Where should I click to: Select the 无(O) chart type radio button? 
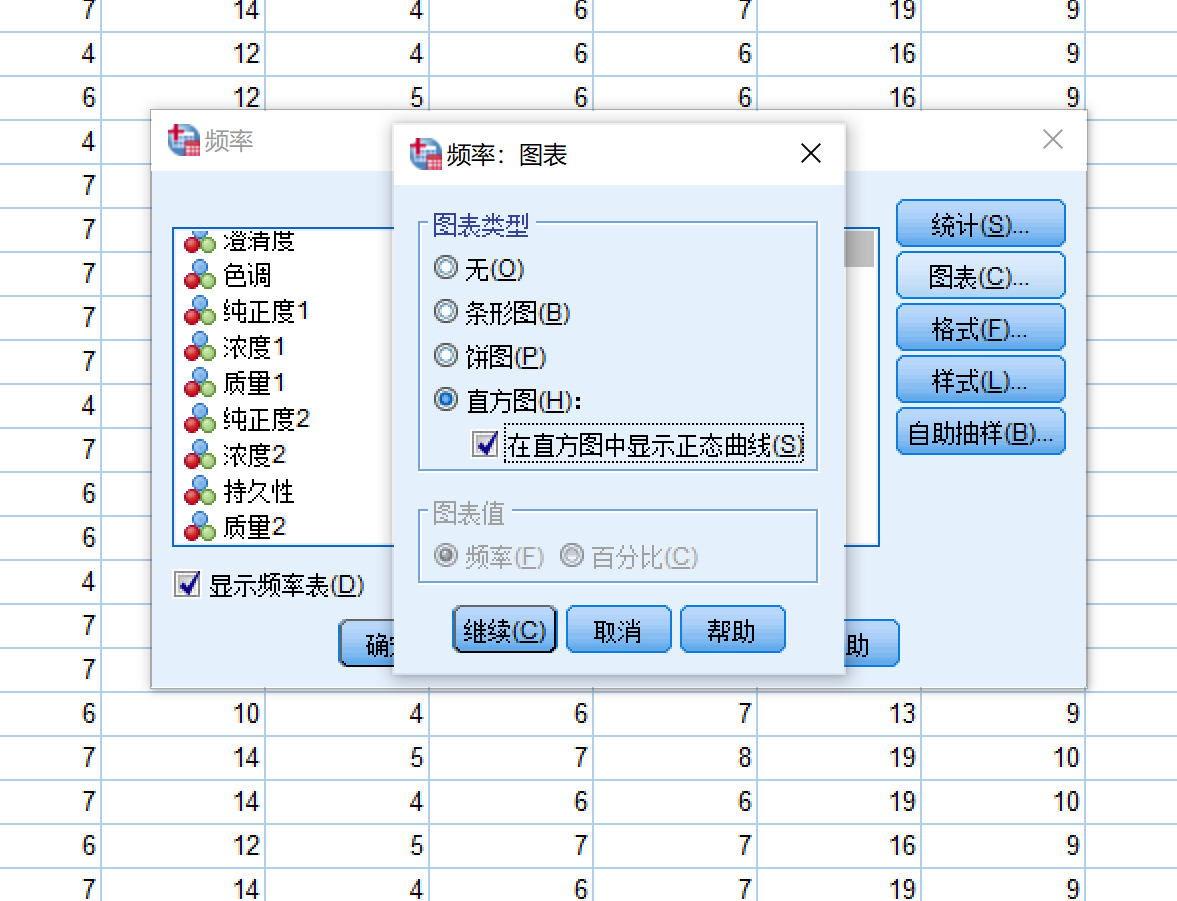pos(446,267)
